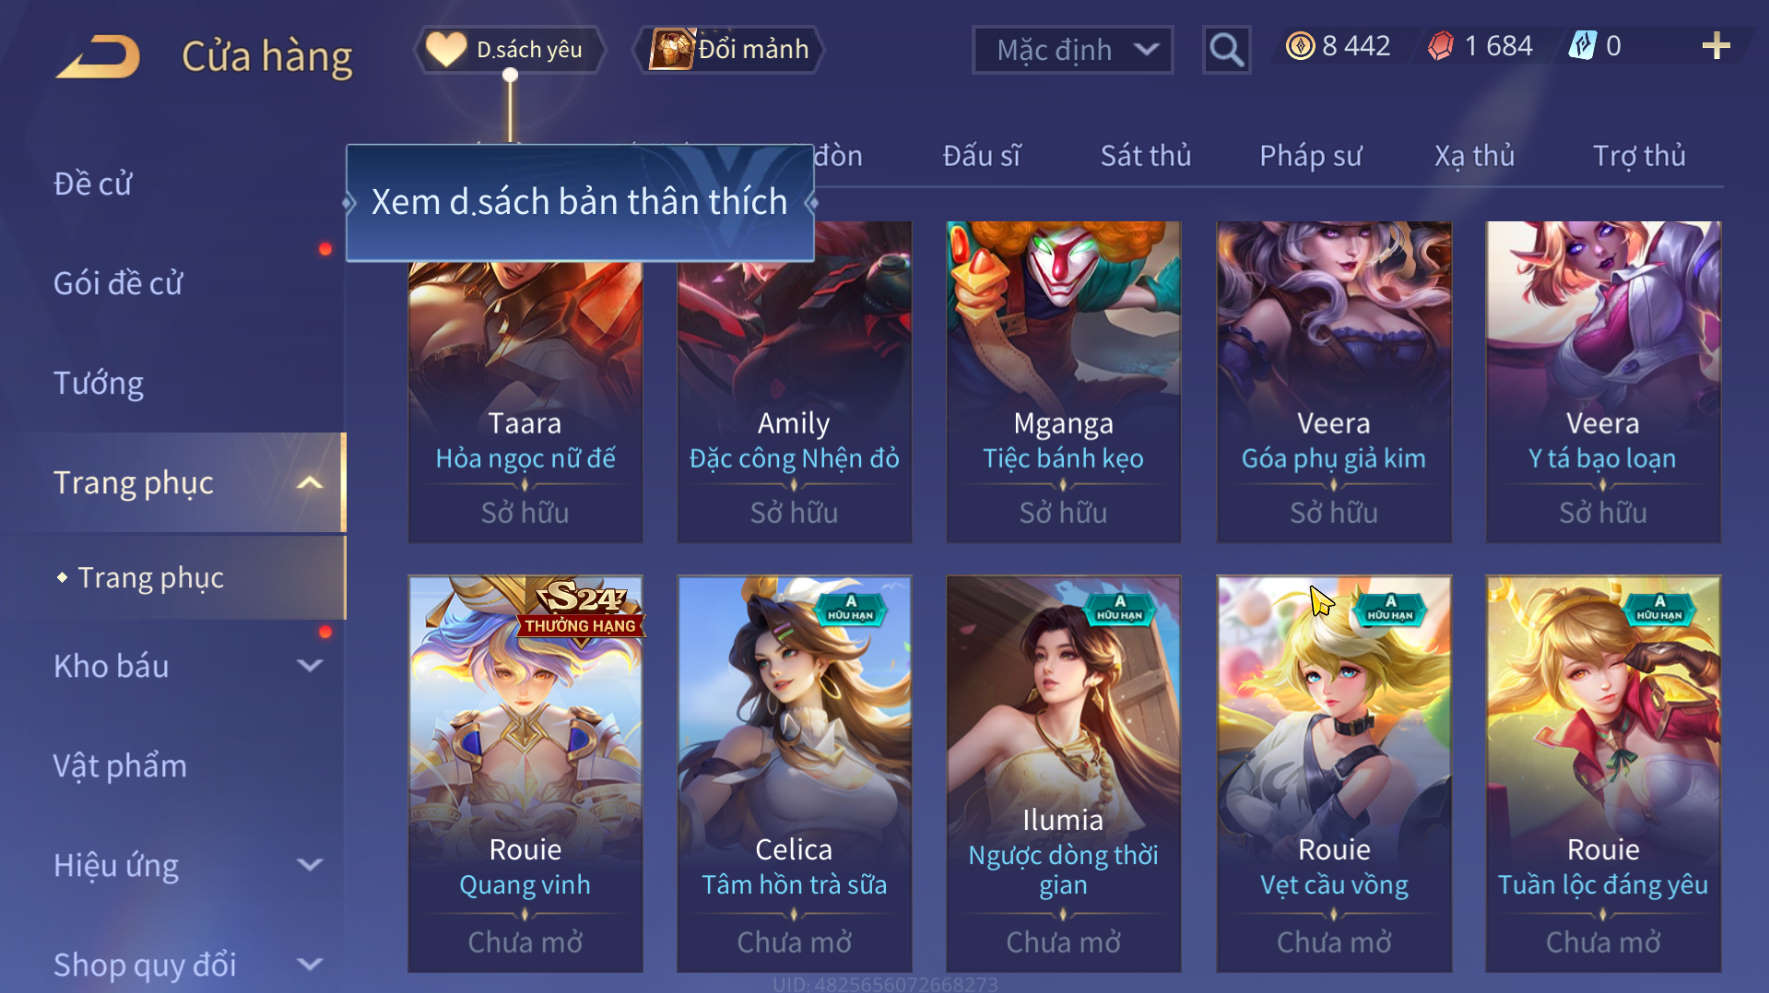Tap the plus icon to add currency
The image size is (1769, 993).
(x=1716, y=46)
